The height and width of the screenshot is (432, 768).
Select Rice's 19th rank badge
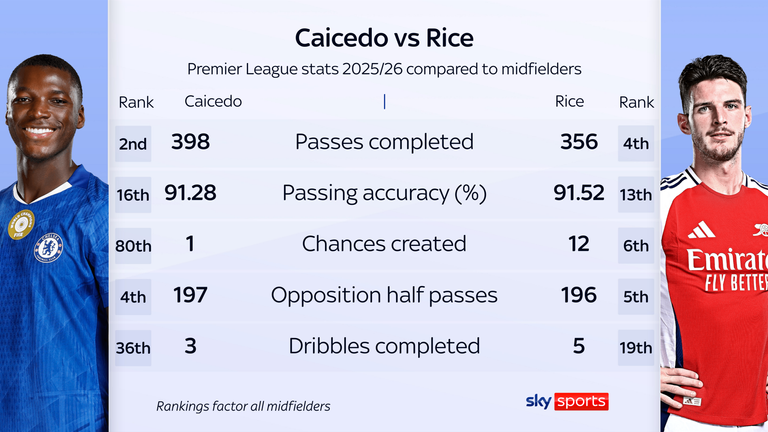click(636, 347)
